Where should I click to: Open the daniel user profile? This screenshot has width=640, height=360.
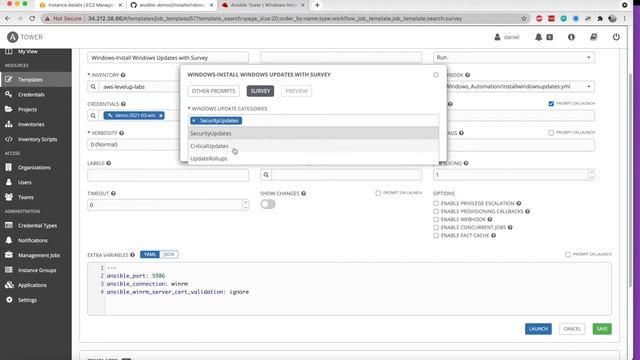tap(507, 37)
